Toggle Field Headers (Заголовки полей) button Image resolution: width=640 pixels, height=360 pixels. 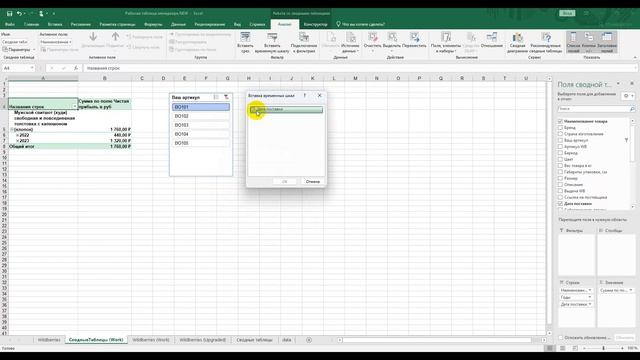[607, 42]
